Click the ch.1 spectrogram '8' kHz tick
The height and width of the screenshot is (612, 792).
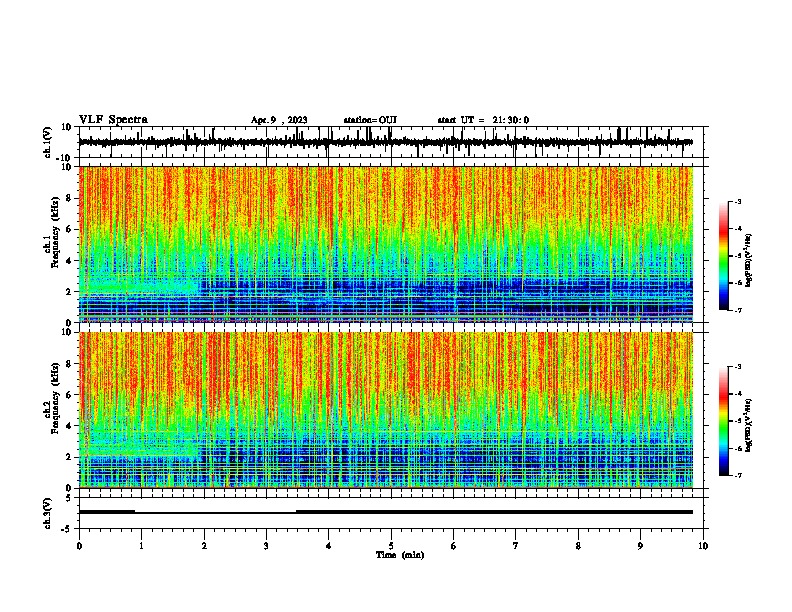tap(69, 198)
